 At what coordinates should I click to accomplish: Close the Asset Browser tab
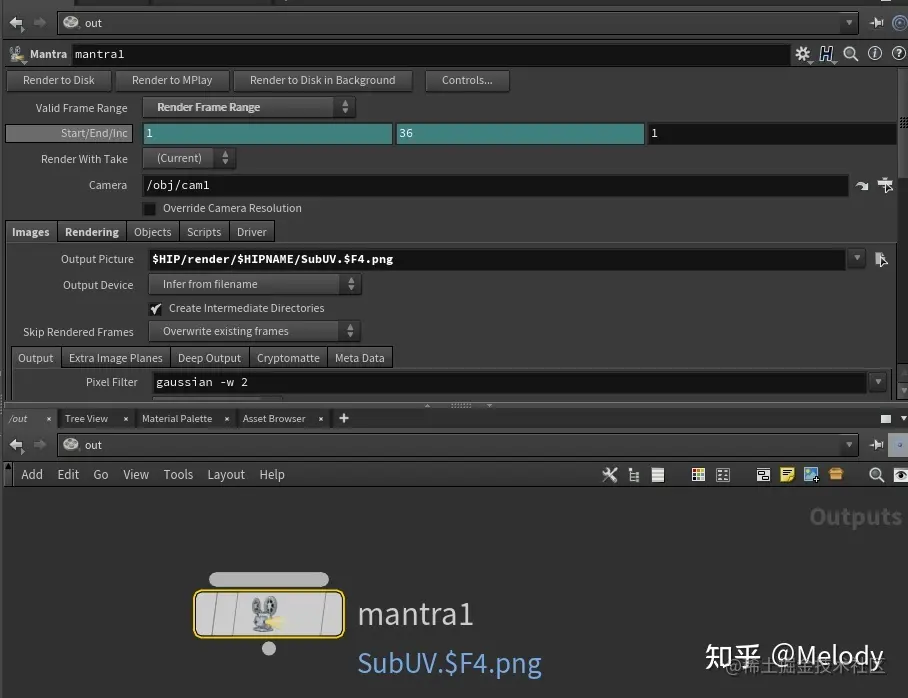point(321,419)
